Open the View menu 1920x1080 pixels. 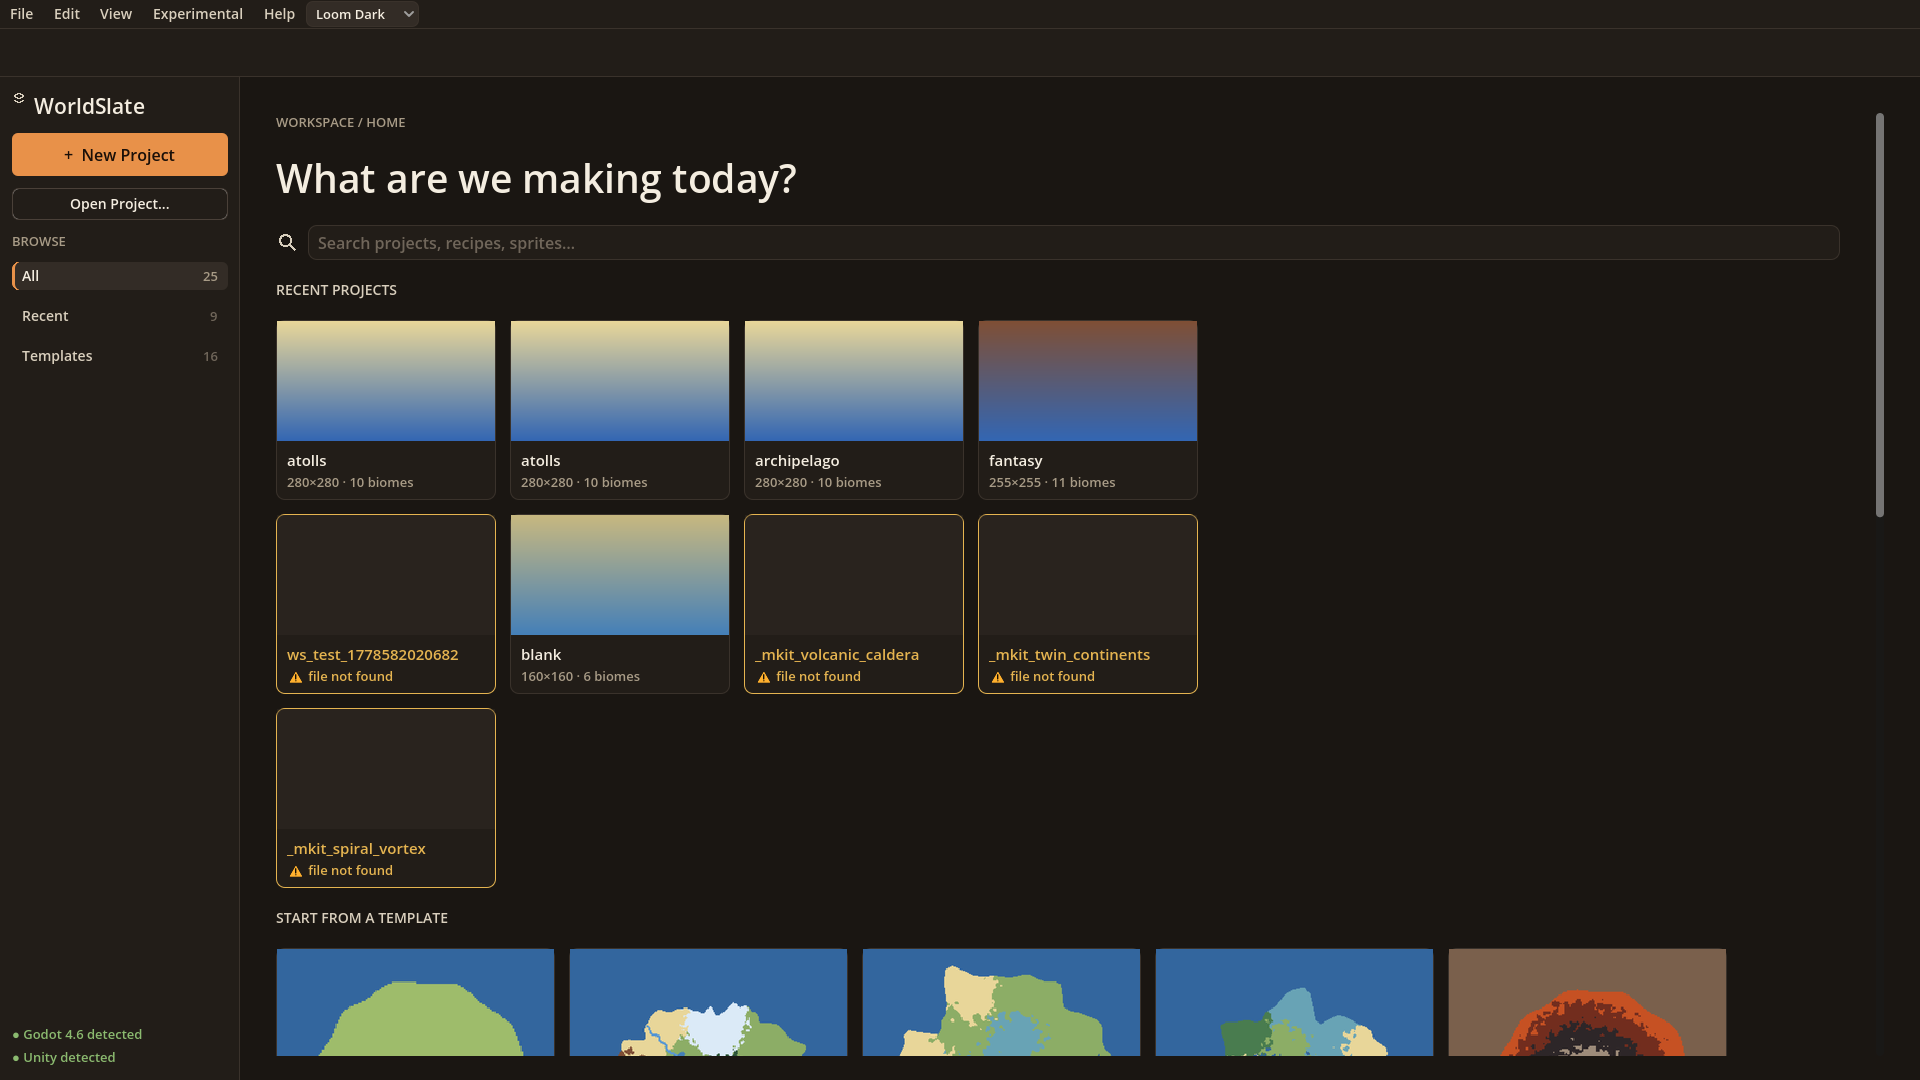click(x=116, y=14)
